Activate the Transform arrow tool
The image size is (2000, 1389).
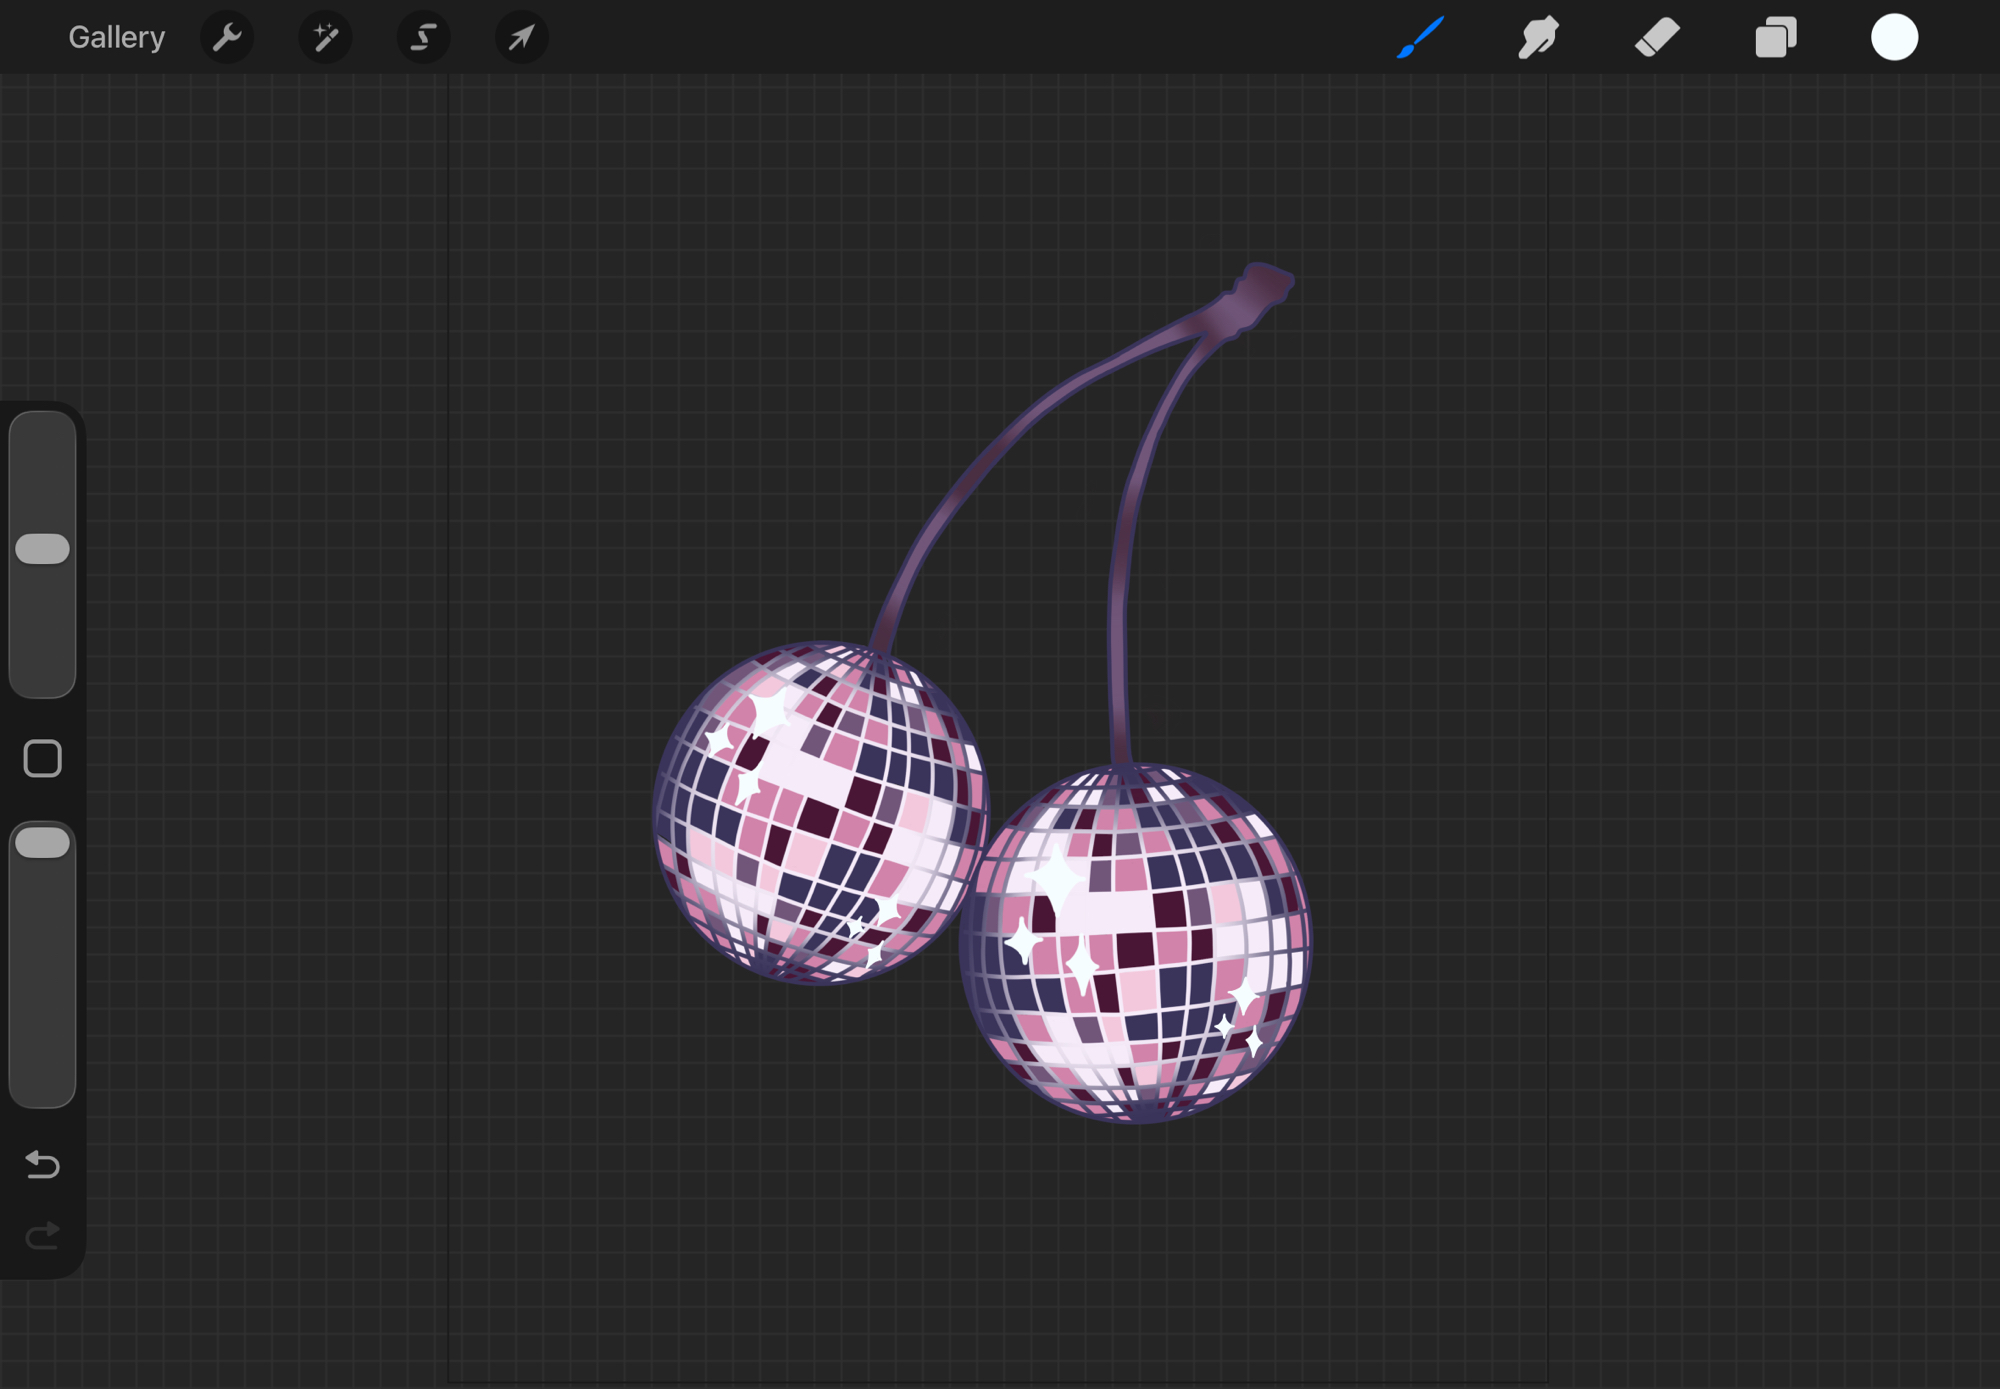click(x=521, y=37)
